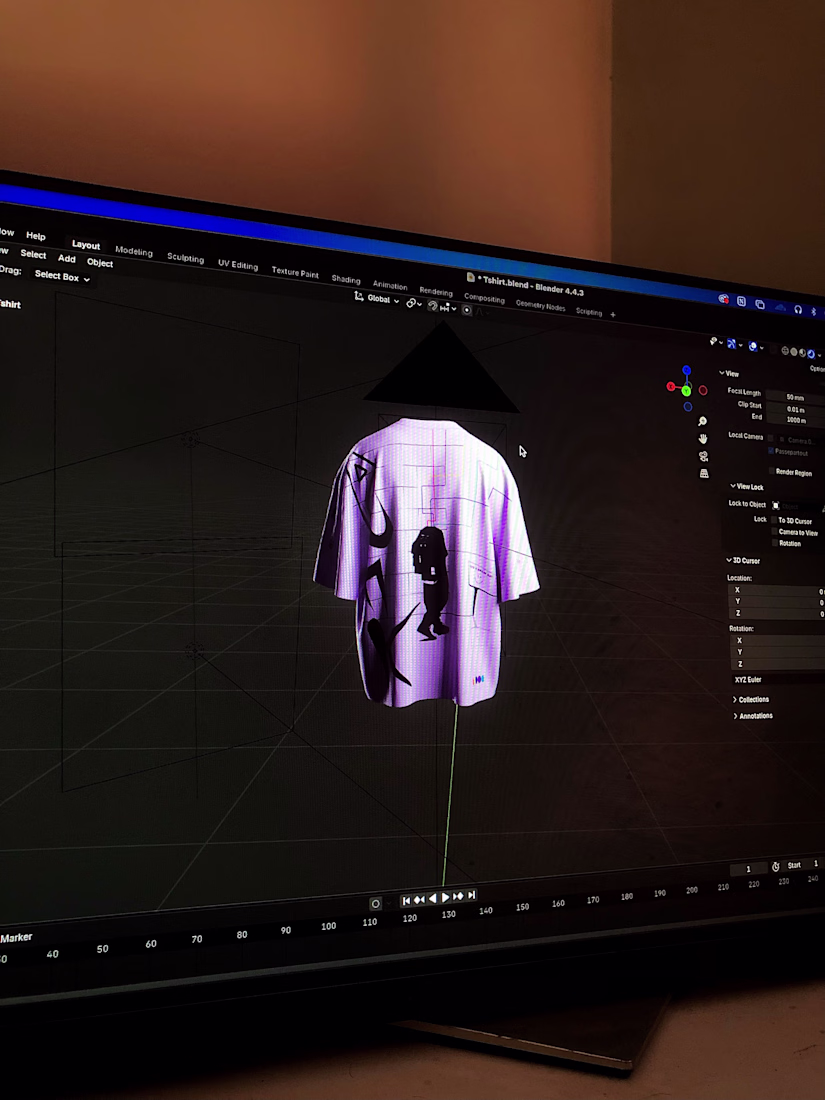Viewport: 825px width, 1100px height.
Task: Click the zoom magnifier icon in viewport
Action: 702,421
